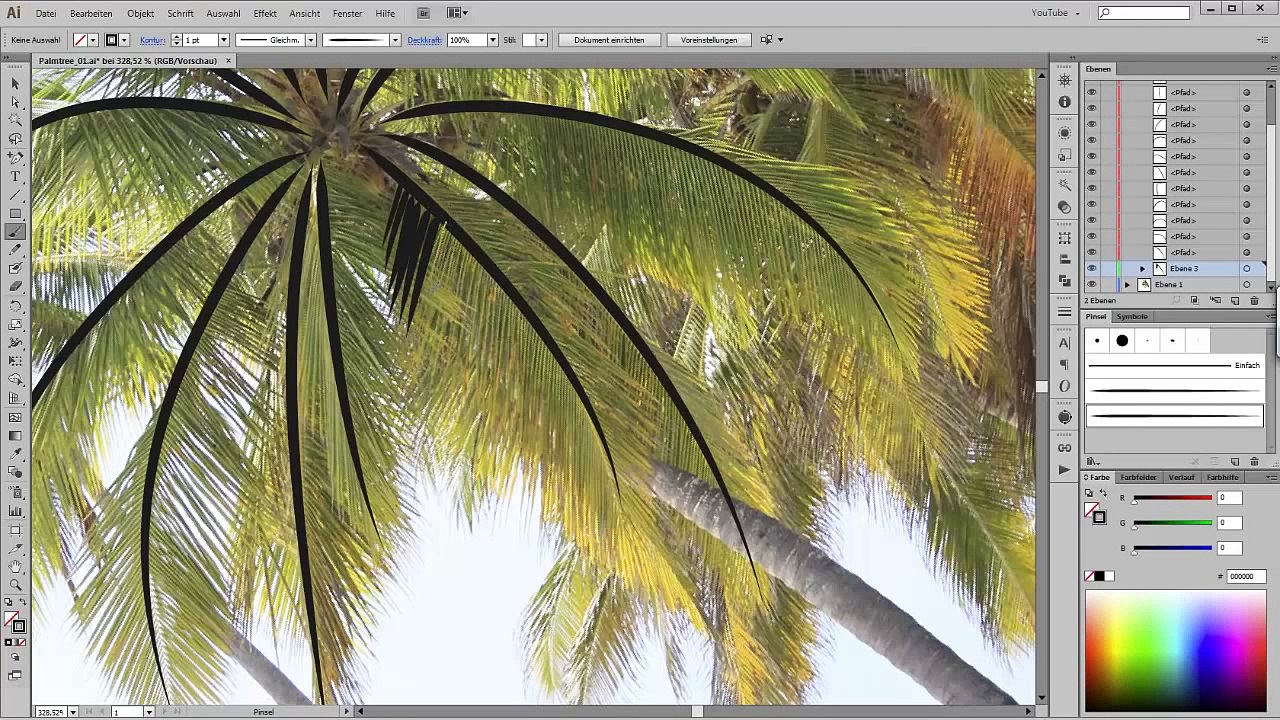Open the Gleichm. width profile dropdown
Screen dimensions: 1280x720
[x=310, y=40]
